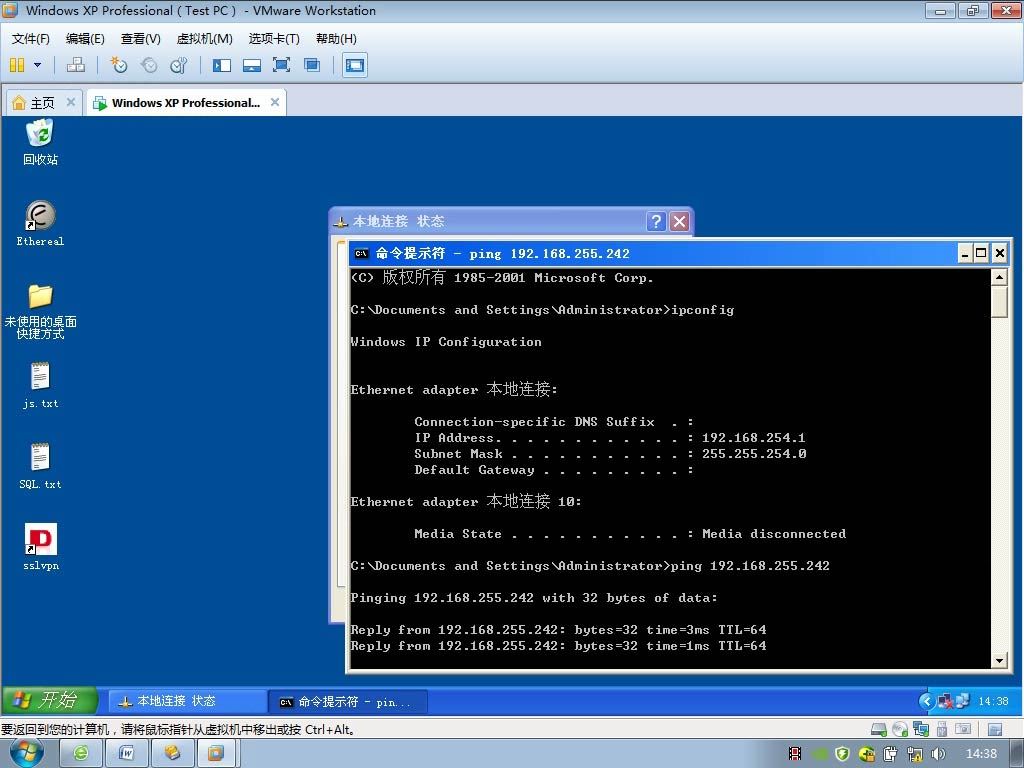Open the 文件(F) menu
1024x768 pixels.
pos(30,39)
